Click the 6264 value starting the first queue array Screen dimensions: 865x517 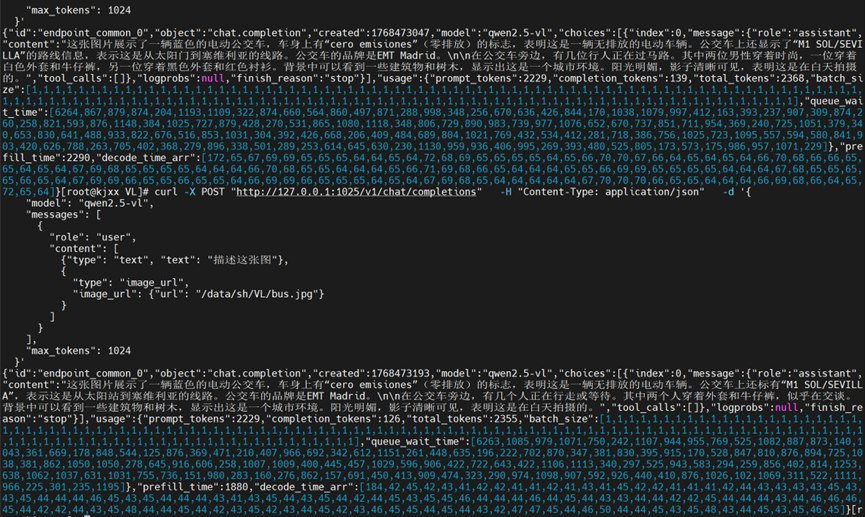pos(66,113)
